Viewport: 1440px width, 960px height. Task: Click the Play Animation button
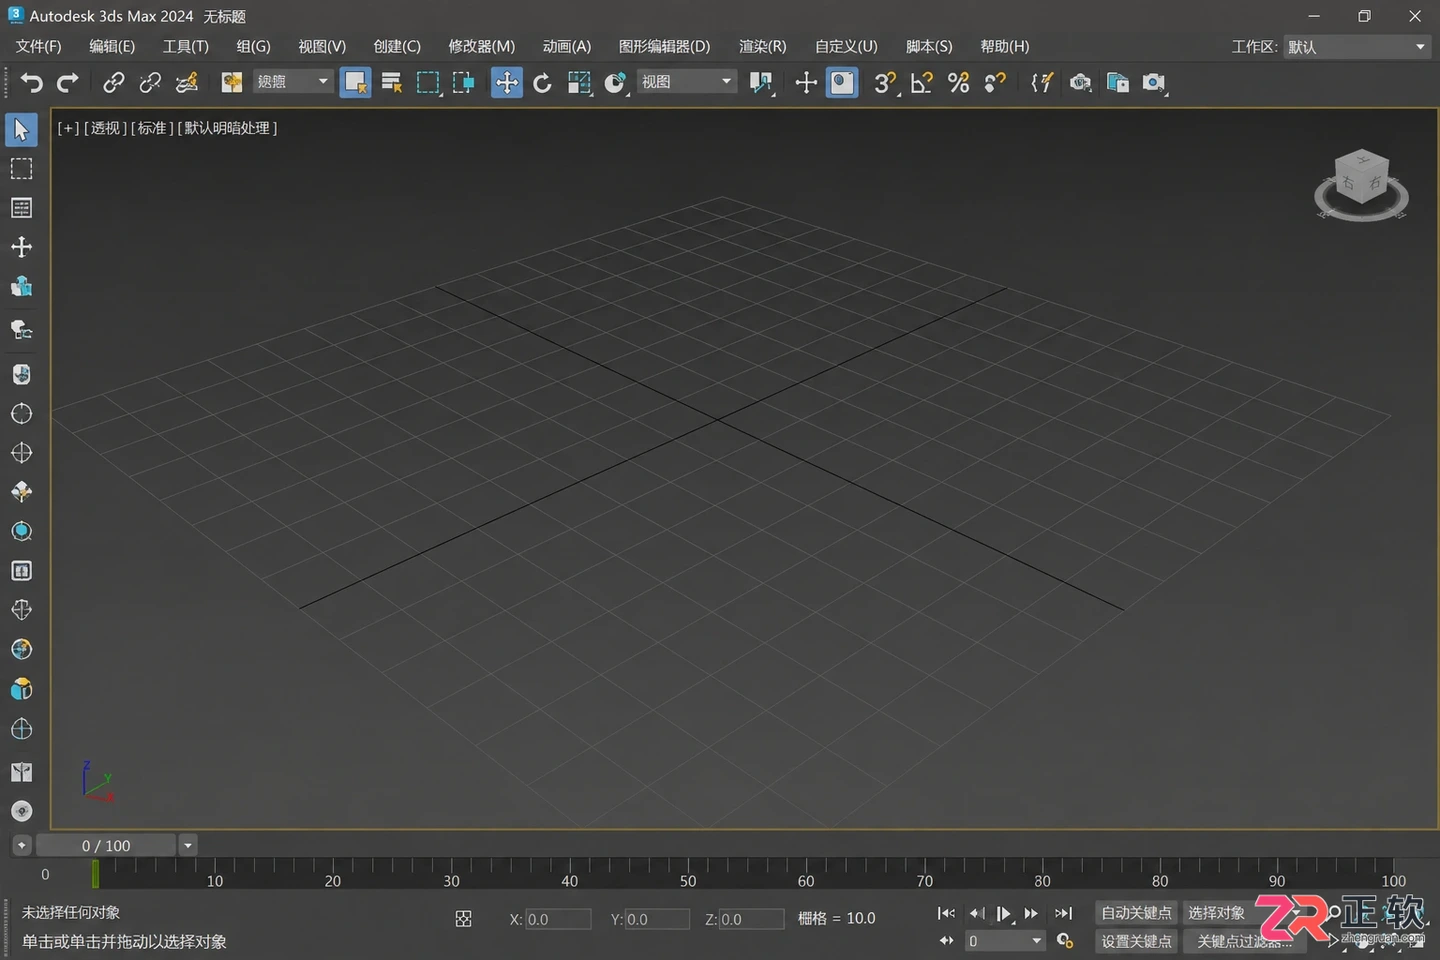coord(1004,913)
